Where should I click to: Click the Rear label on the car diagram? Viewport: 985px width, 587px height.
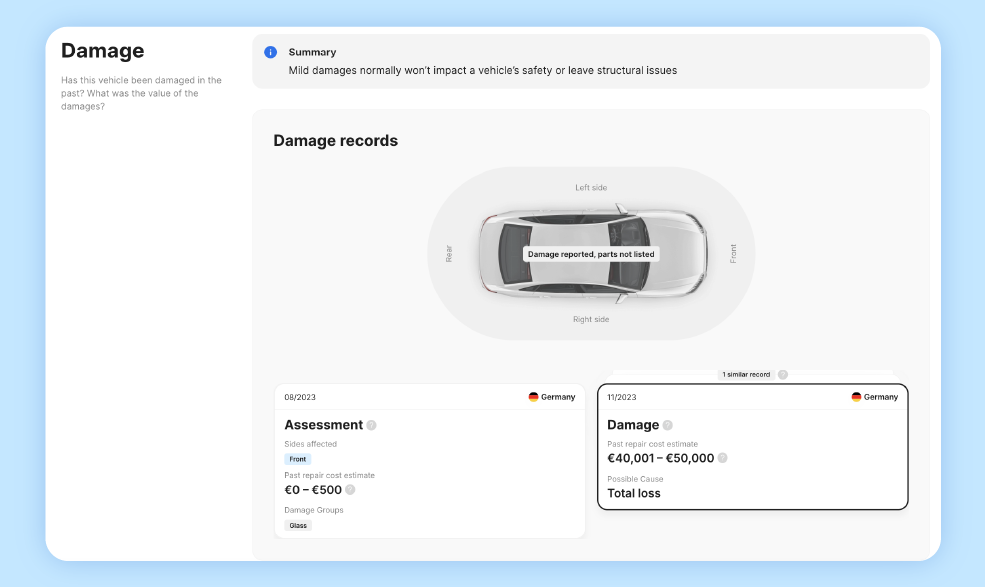[x=449, y=254]
